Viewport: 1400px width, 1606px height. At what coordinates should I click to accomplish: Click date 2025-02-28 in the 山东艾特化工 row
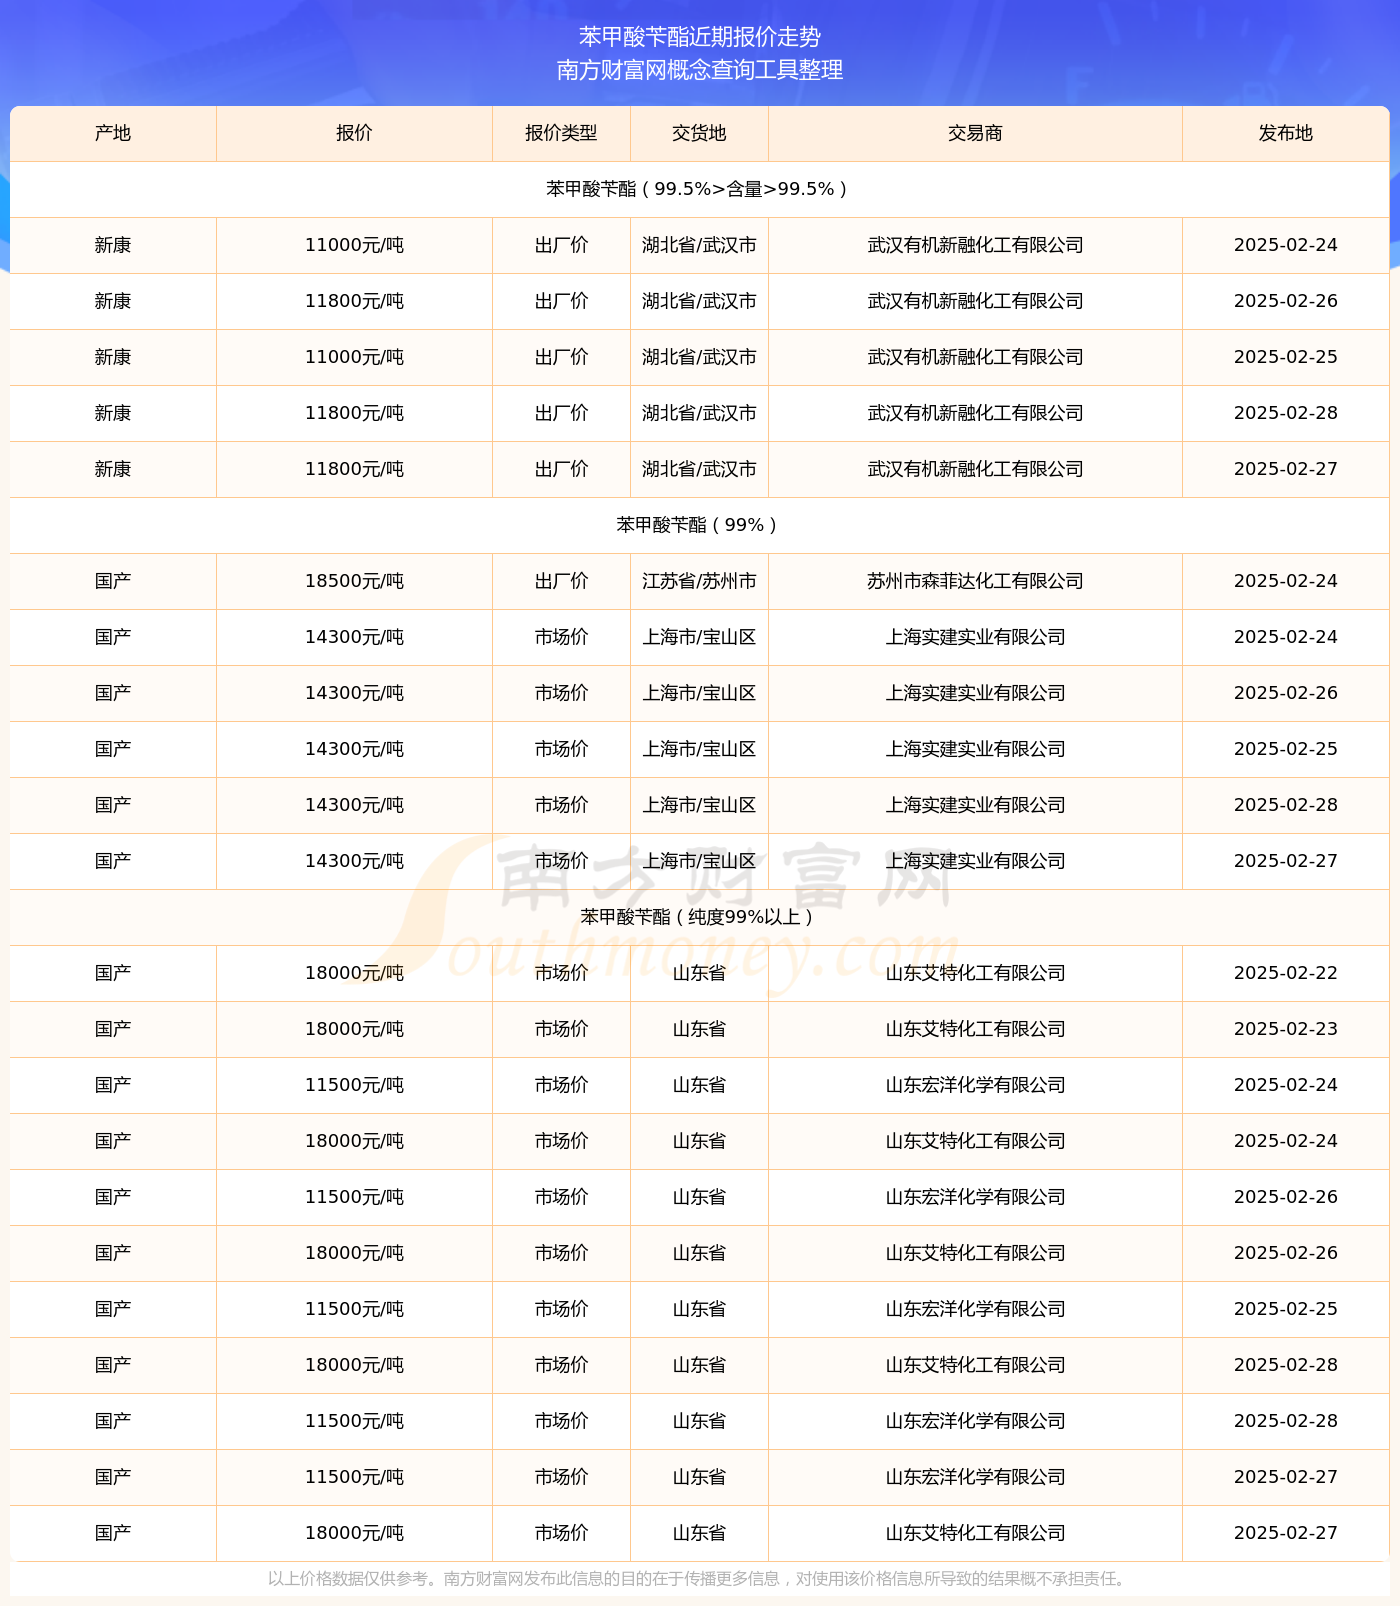coord(1285,1365)
